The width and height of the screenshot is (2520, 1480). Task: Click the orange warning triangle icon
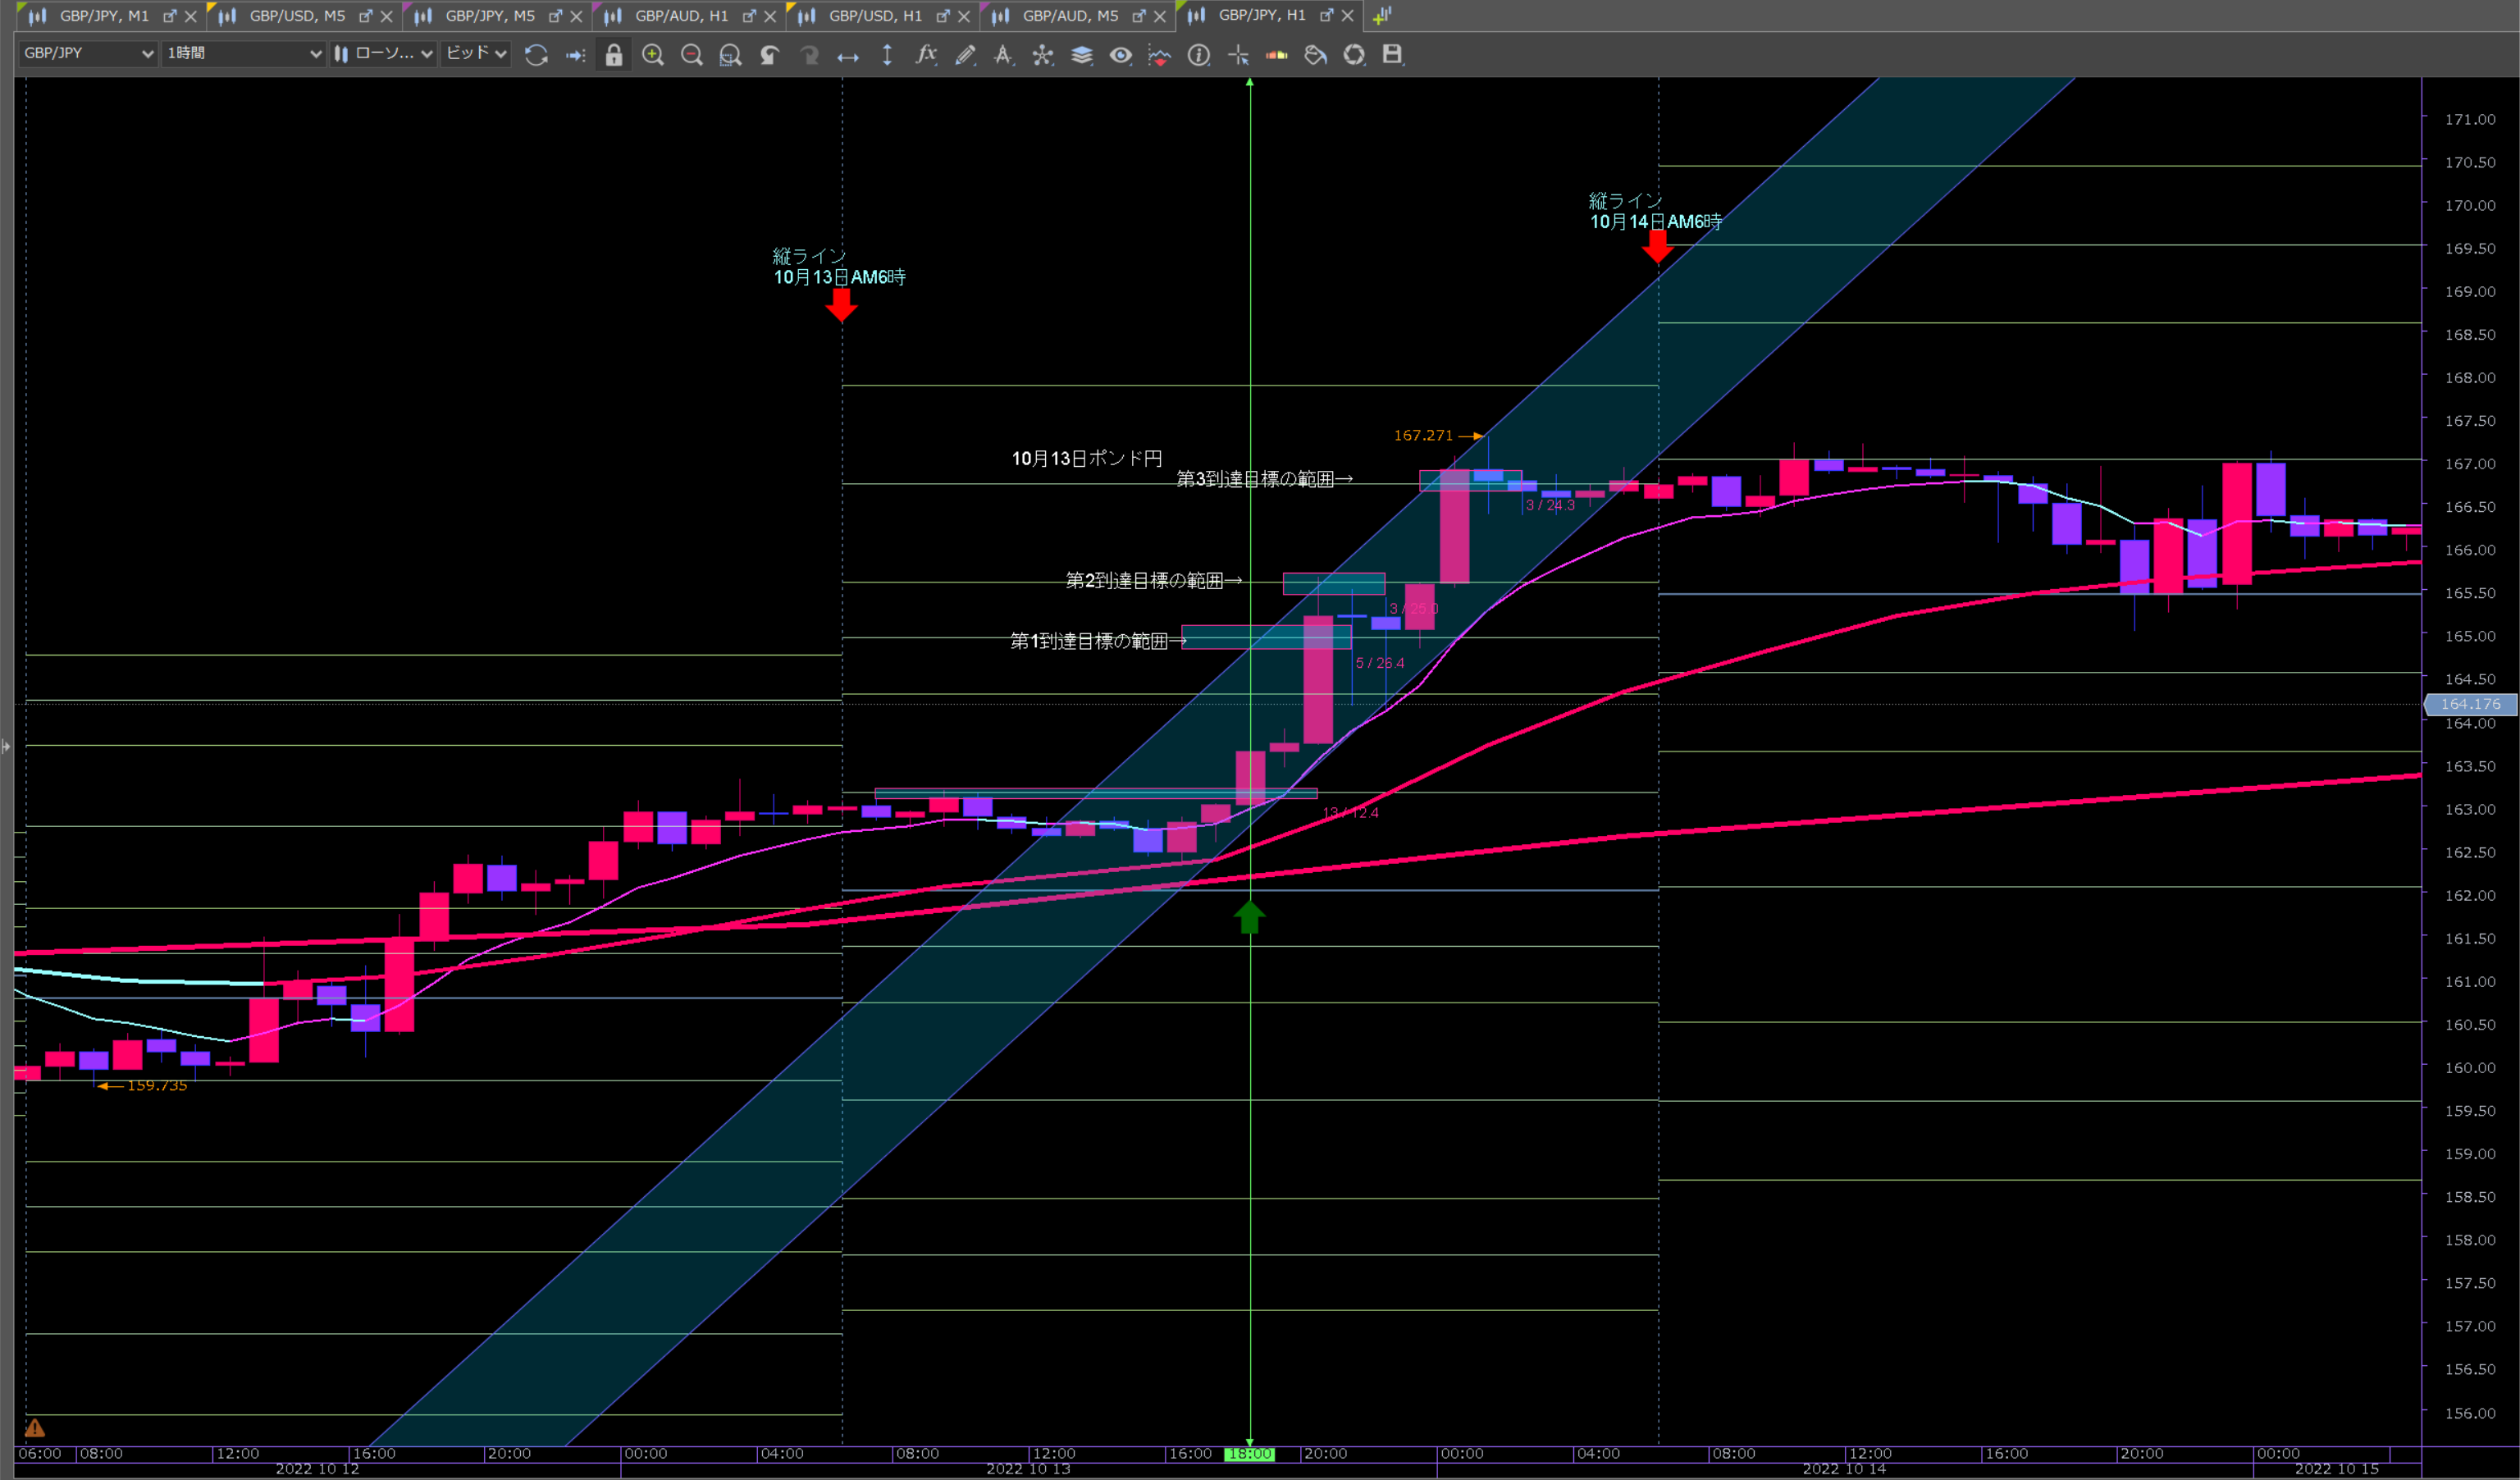click(35, 1428)
